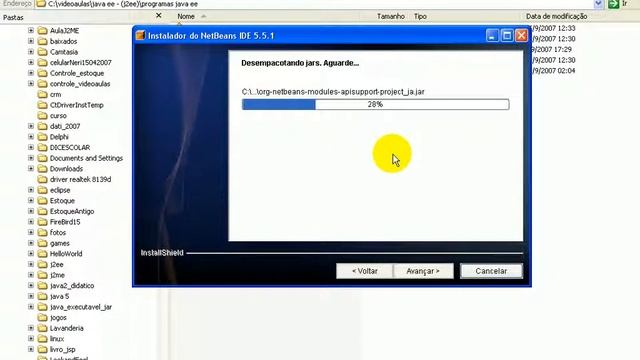Screen dimensions: 640x360
Task: Expand the Controle_estoque folder node
Action: 31,73
